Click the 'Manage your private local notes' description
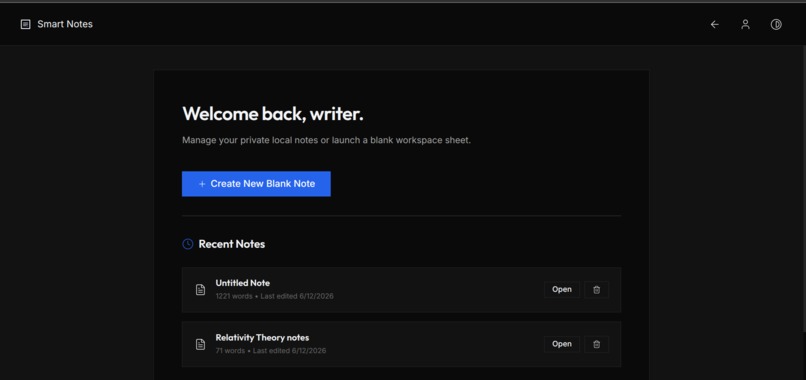 click(x=326, y=140)
